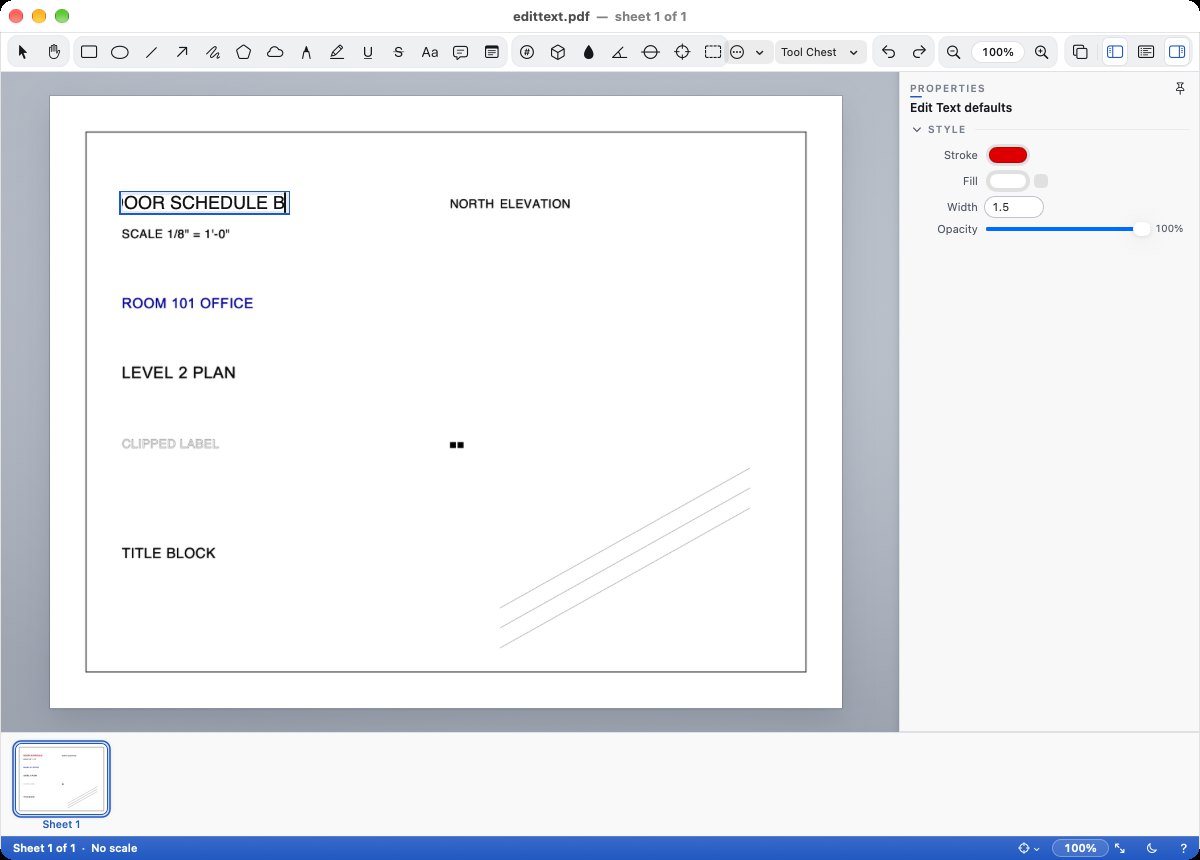The image size is (1200, 860).
Task: Open the more tools ellipsis menu
Action: [x=747, y=52]
